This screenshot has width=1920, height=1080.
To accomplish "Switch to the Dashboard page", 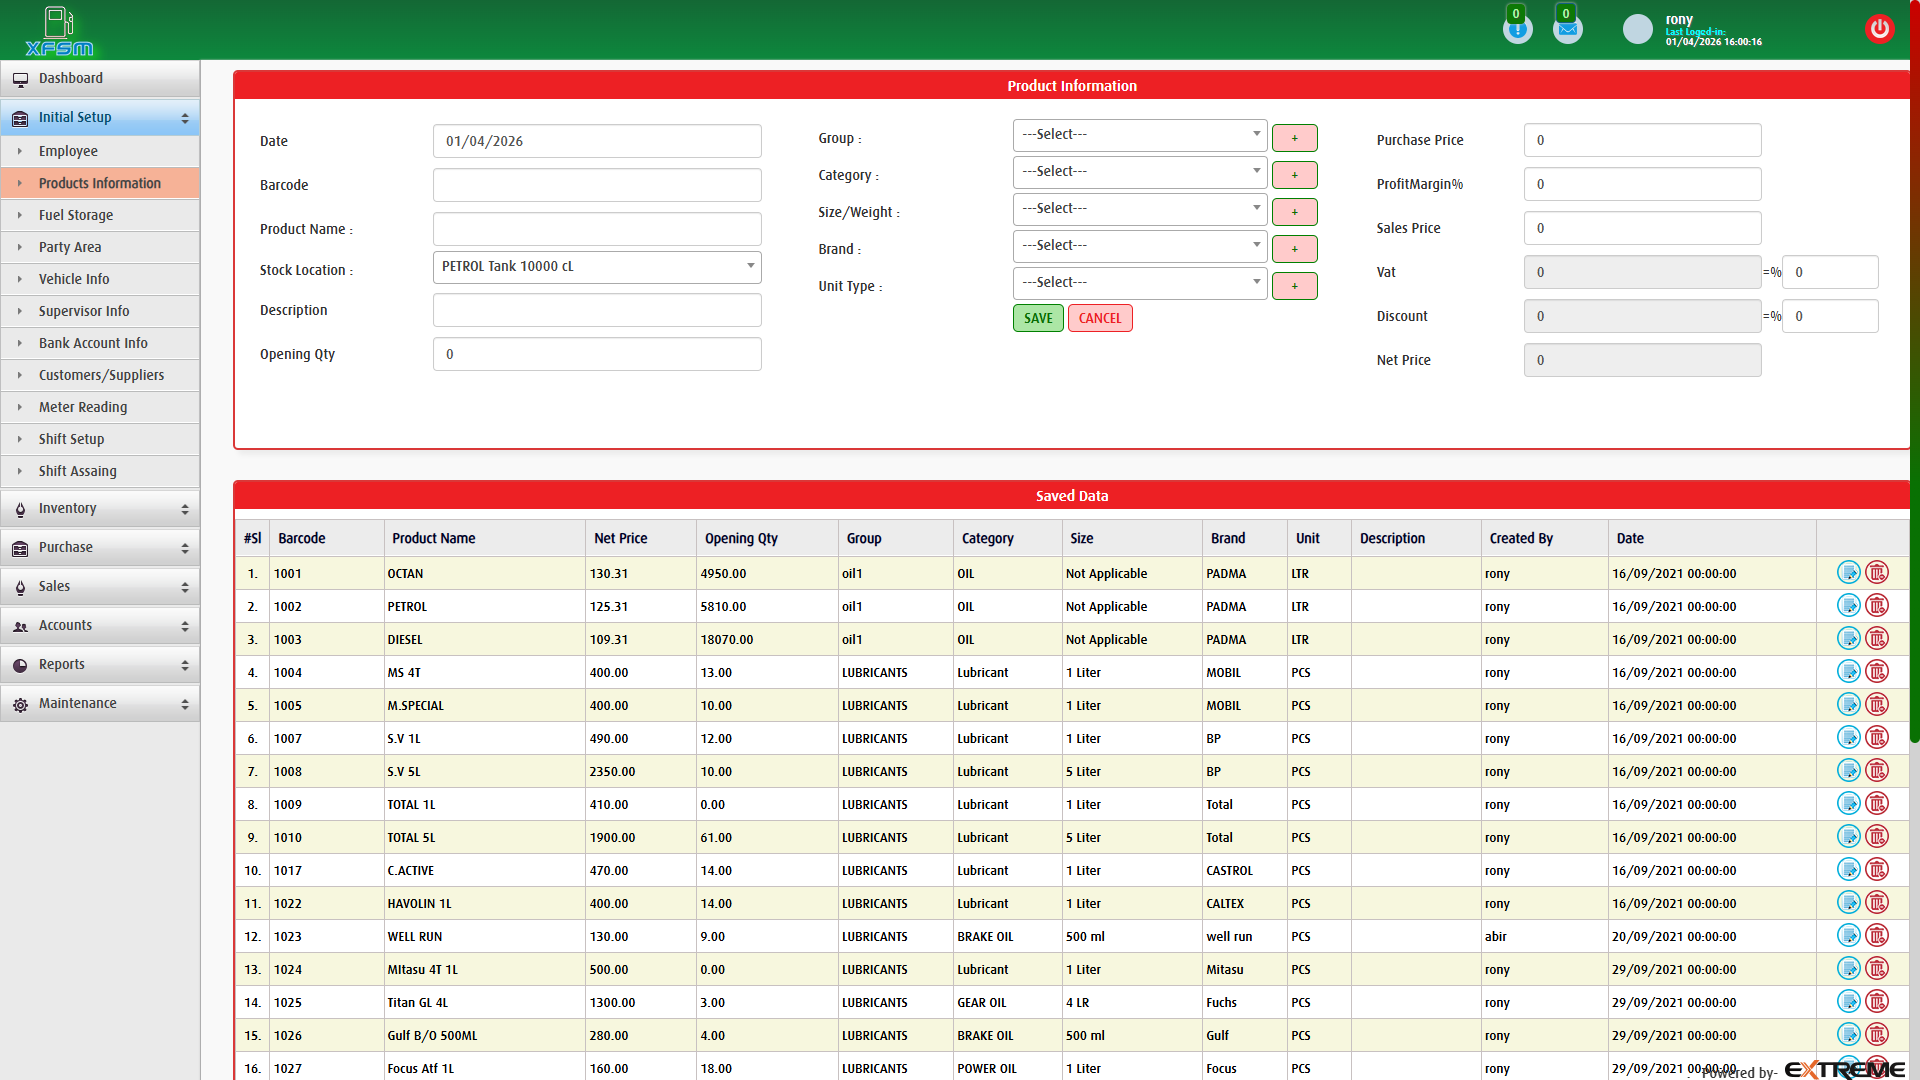I will (x=71, y=78).
